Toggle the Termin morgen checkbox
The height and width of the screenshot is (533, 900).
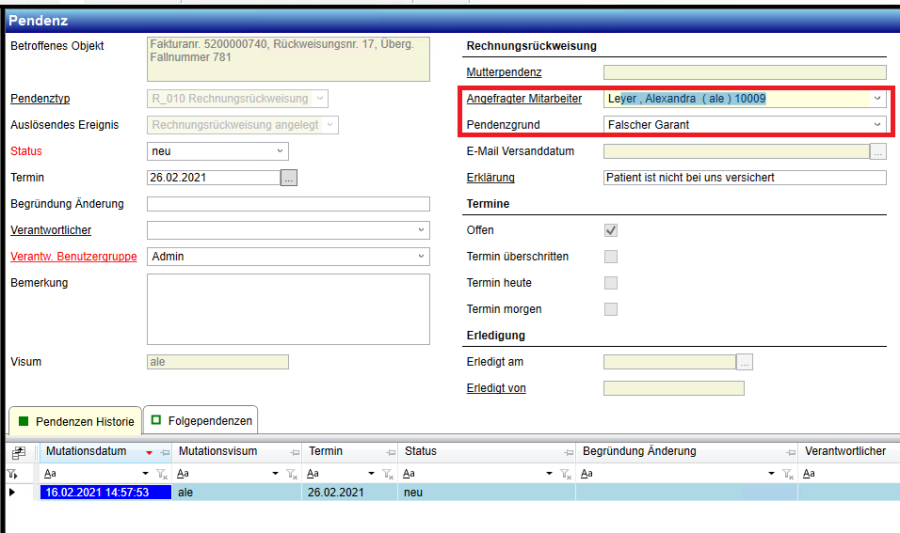[611, 309]
